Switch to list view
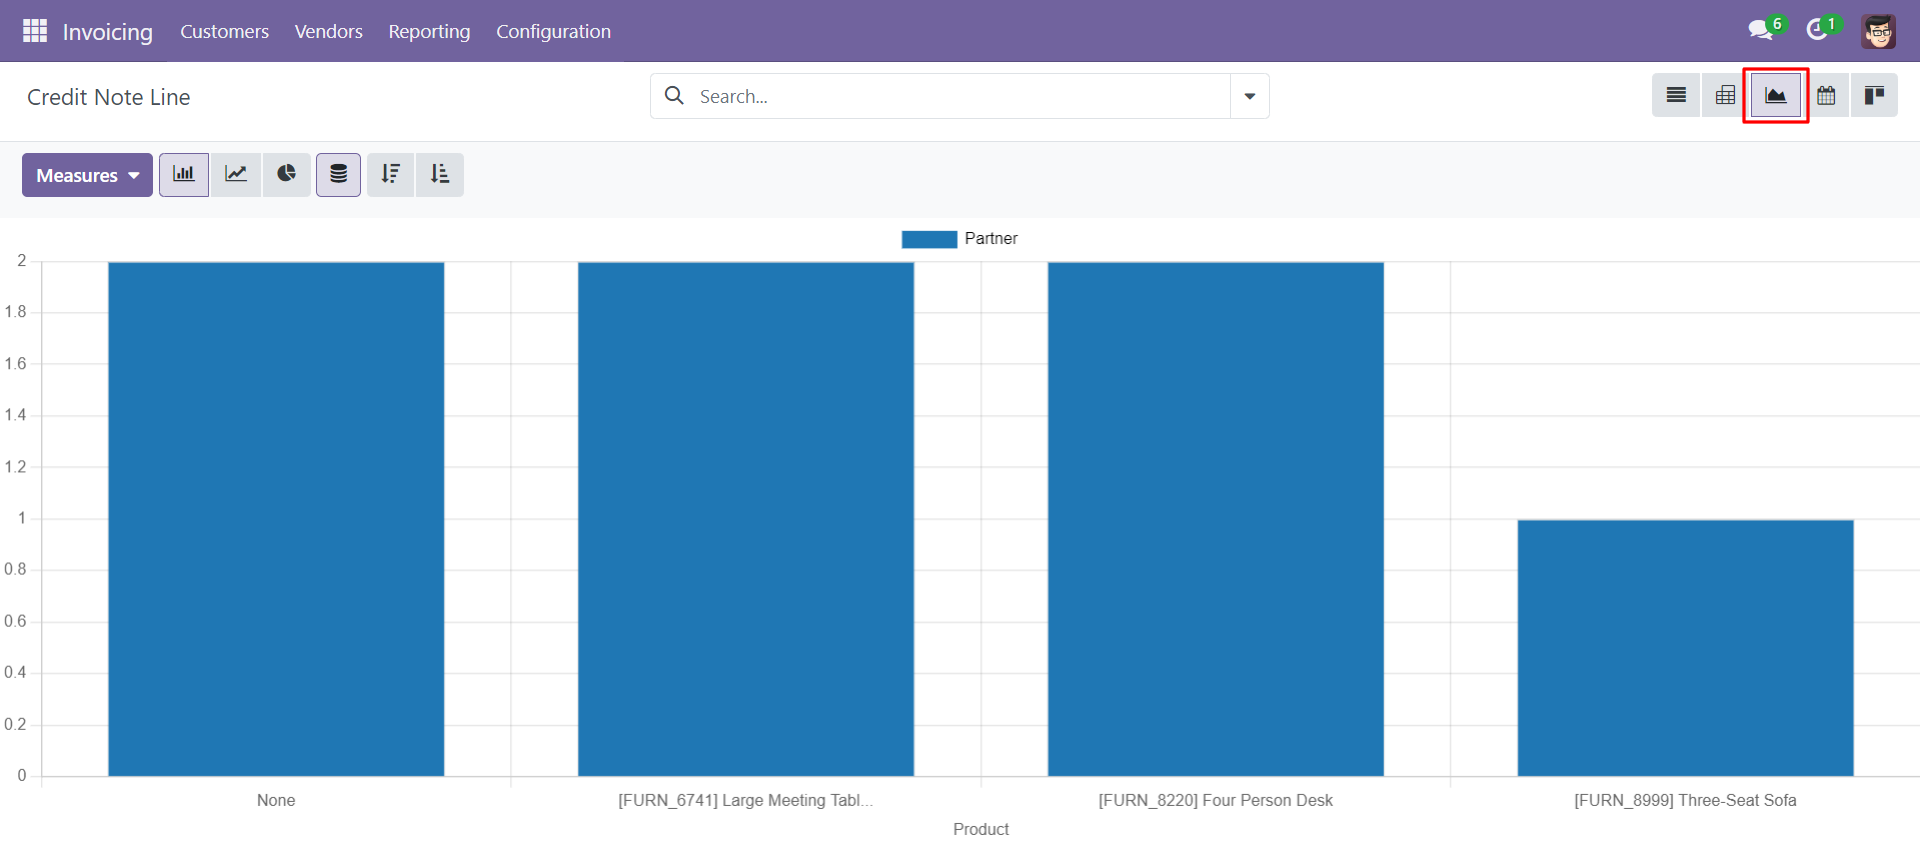The image size is (1920, 845). click(1676, 96)
